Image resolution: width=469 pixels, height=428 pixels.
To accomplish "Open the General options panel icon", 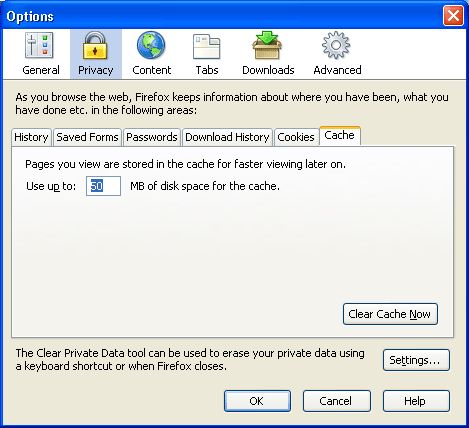I will pos(40,46).
